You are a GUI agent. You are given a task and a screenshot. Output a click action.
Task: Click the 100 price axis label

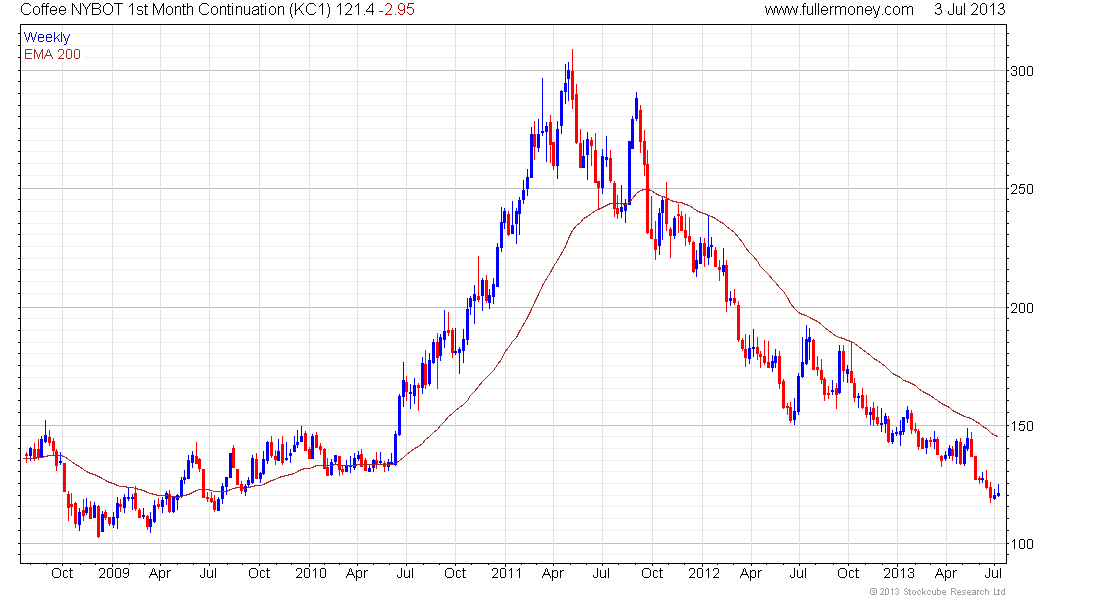coord(1023,544)
